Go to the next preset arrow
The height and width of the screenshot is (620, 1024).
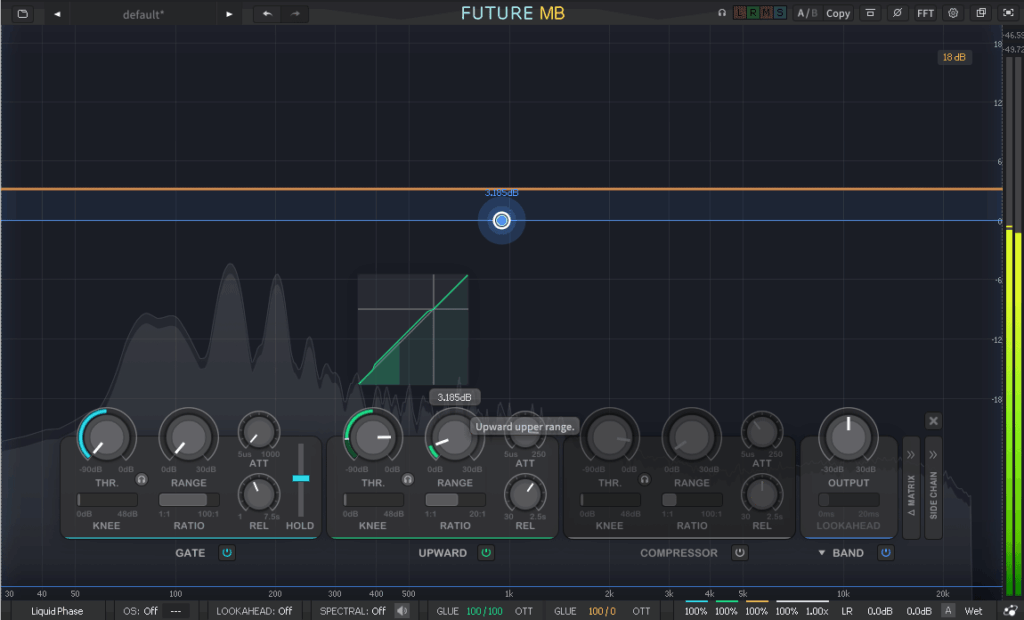coord(229,14)
